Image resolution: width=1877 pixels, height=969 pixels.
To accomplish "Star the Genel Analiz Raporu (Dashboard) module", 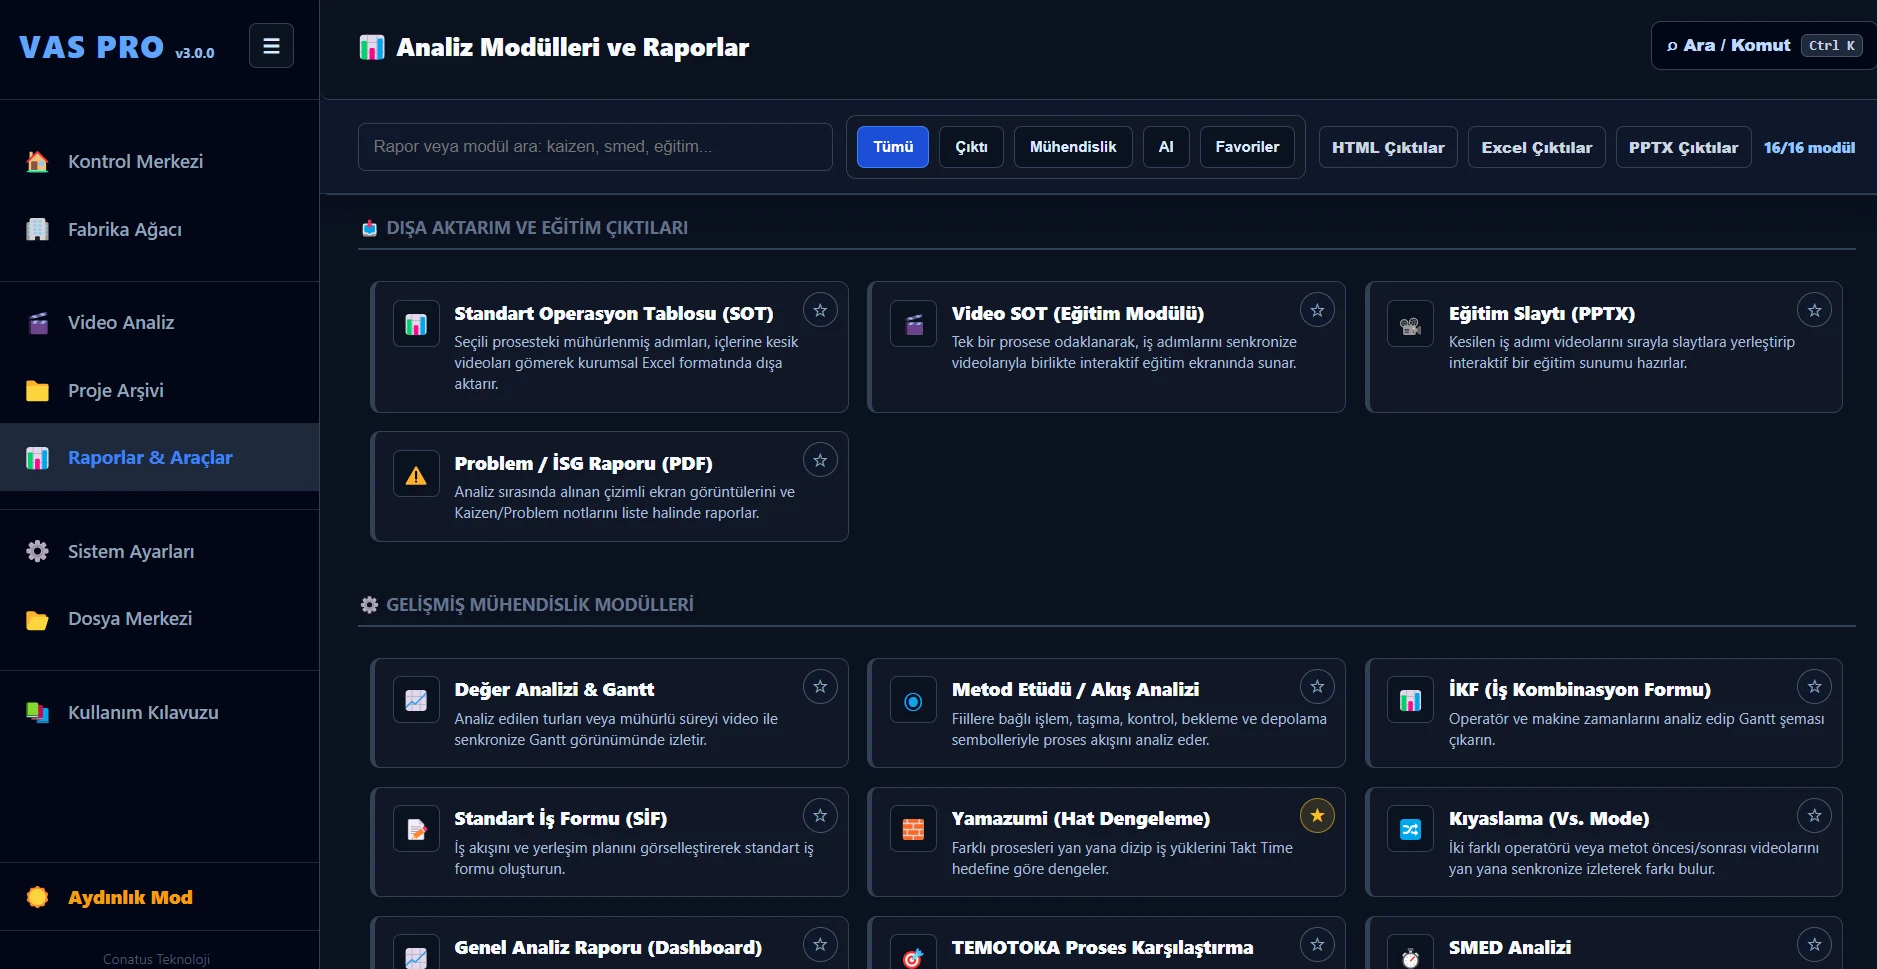I will tap(820, 944).
